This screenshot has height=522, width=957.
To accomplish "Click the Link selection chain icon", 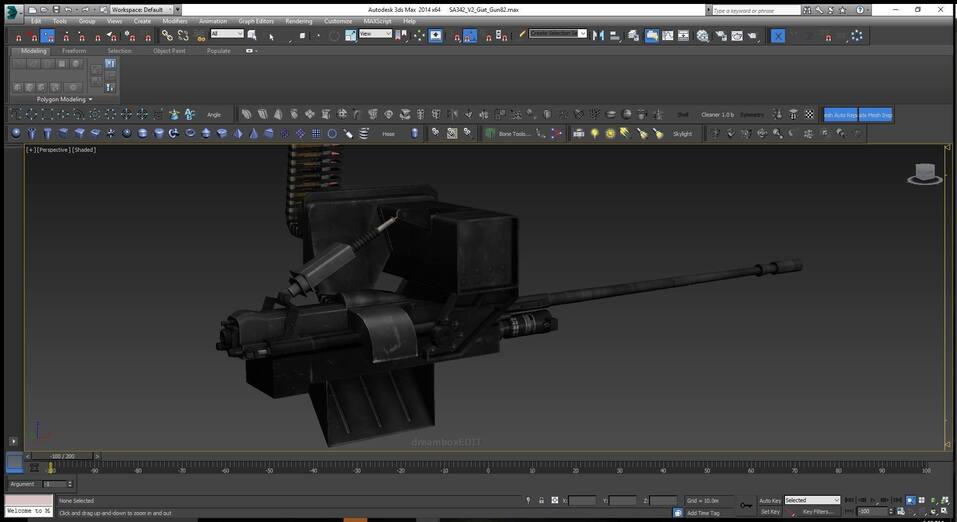I will (x=167, y=35).
